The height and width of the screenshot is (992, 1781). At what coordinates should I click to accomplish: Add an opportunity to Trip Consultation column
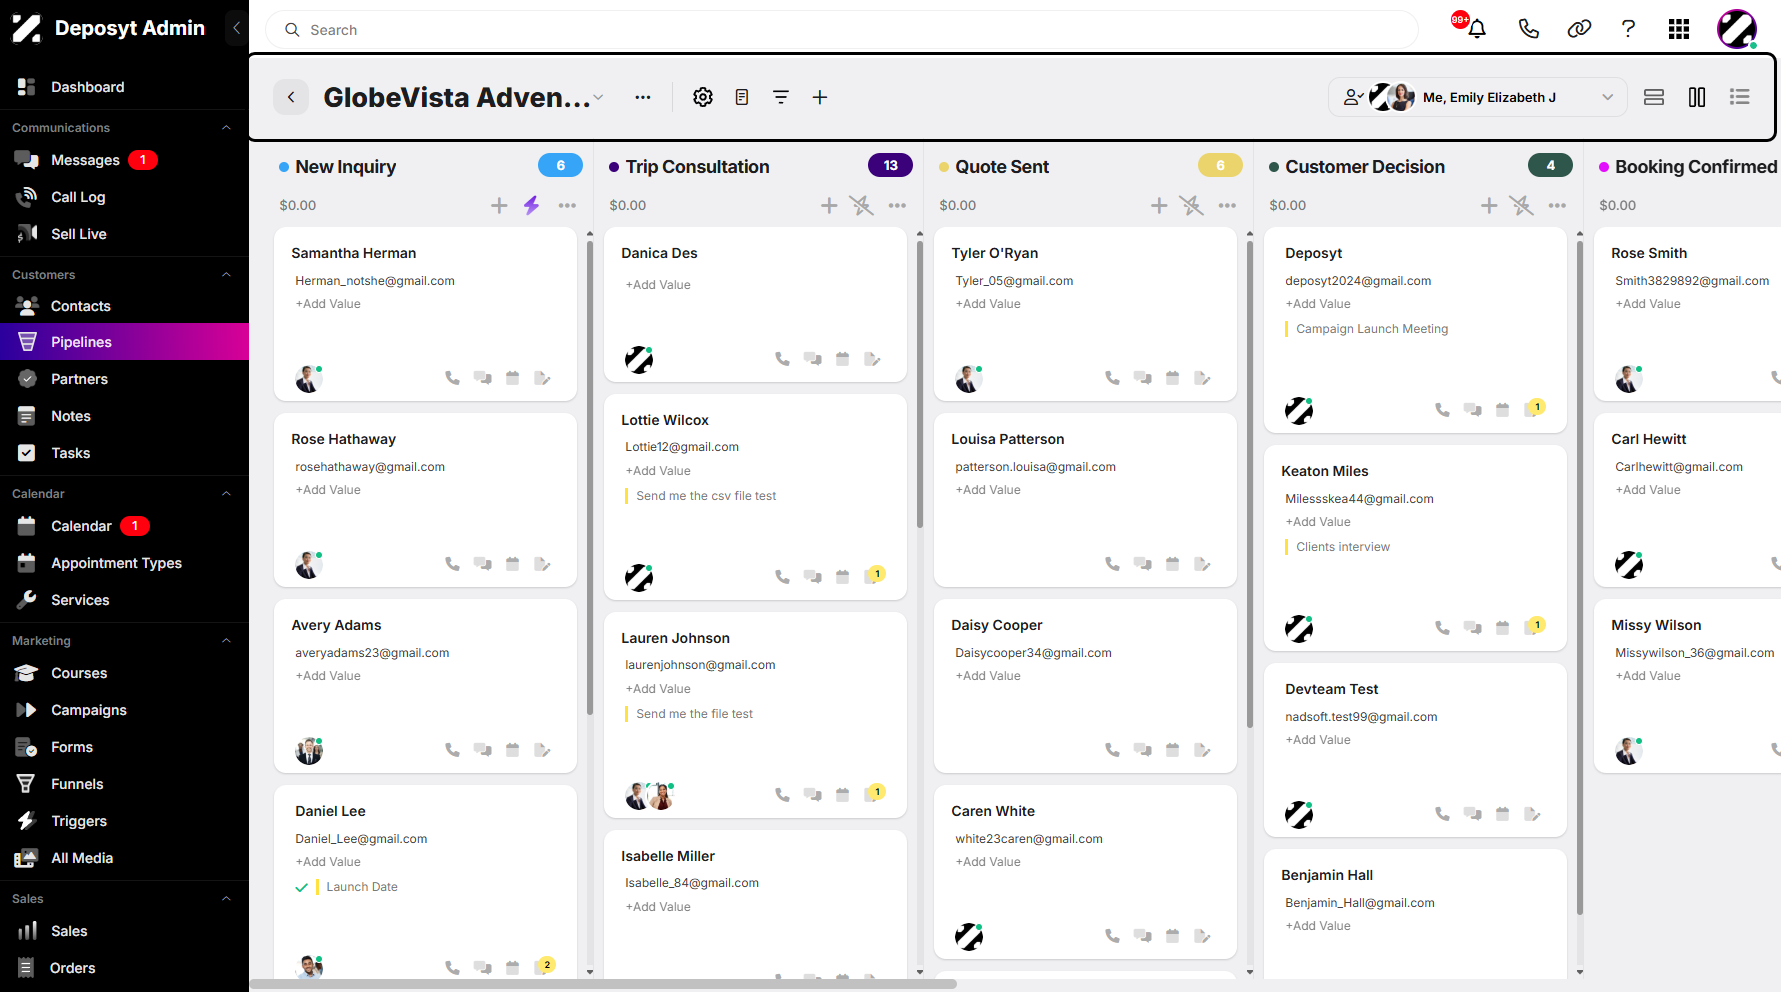pyautogui.click(x=829, y=205)
